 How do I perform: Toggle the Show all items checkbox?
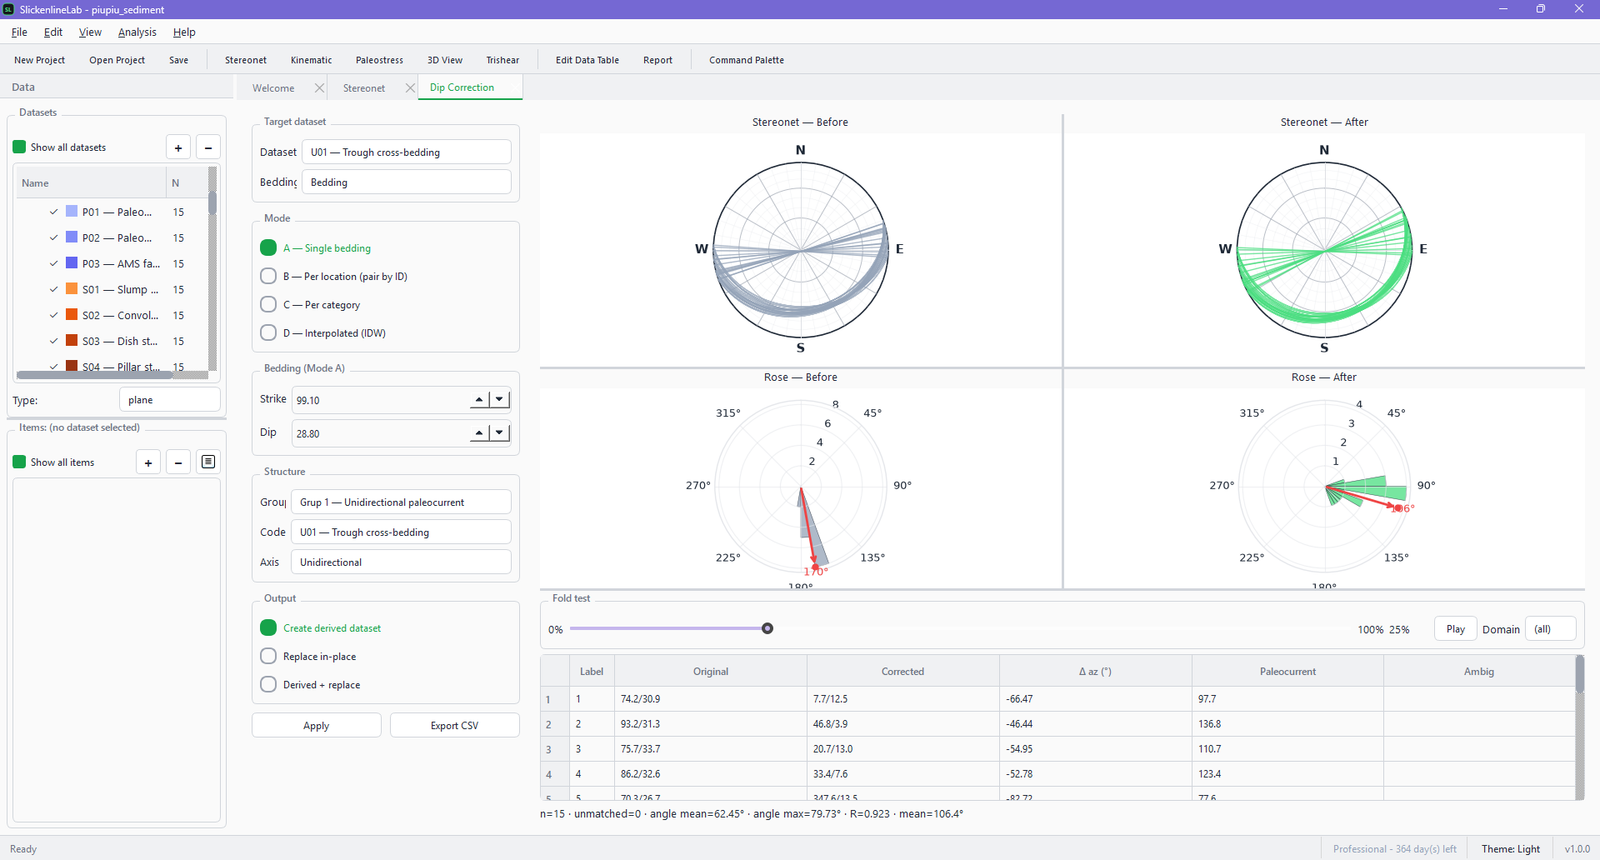19,462
